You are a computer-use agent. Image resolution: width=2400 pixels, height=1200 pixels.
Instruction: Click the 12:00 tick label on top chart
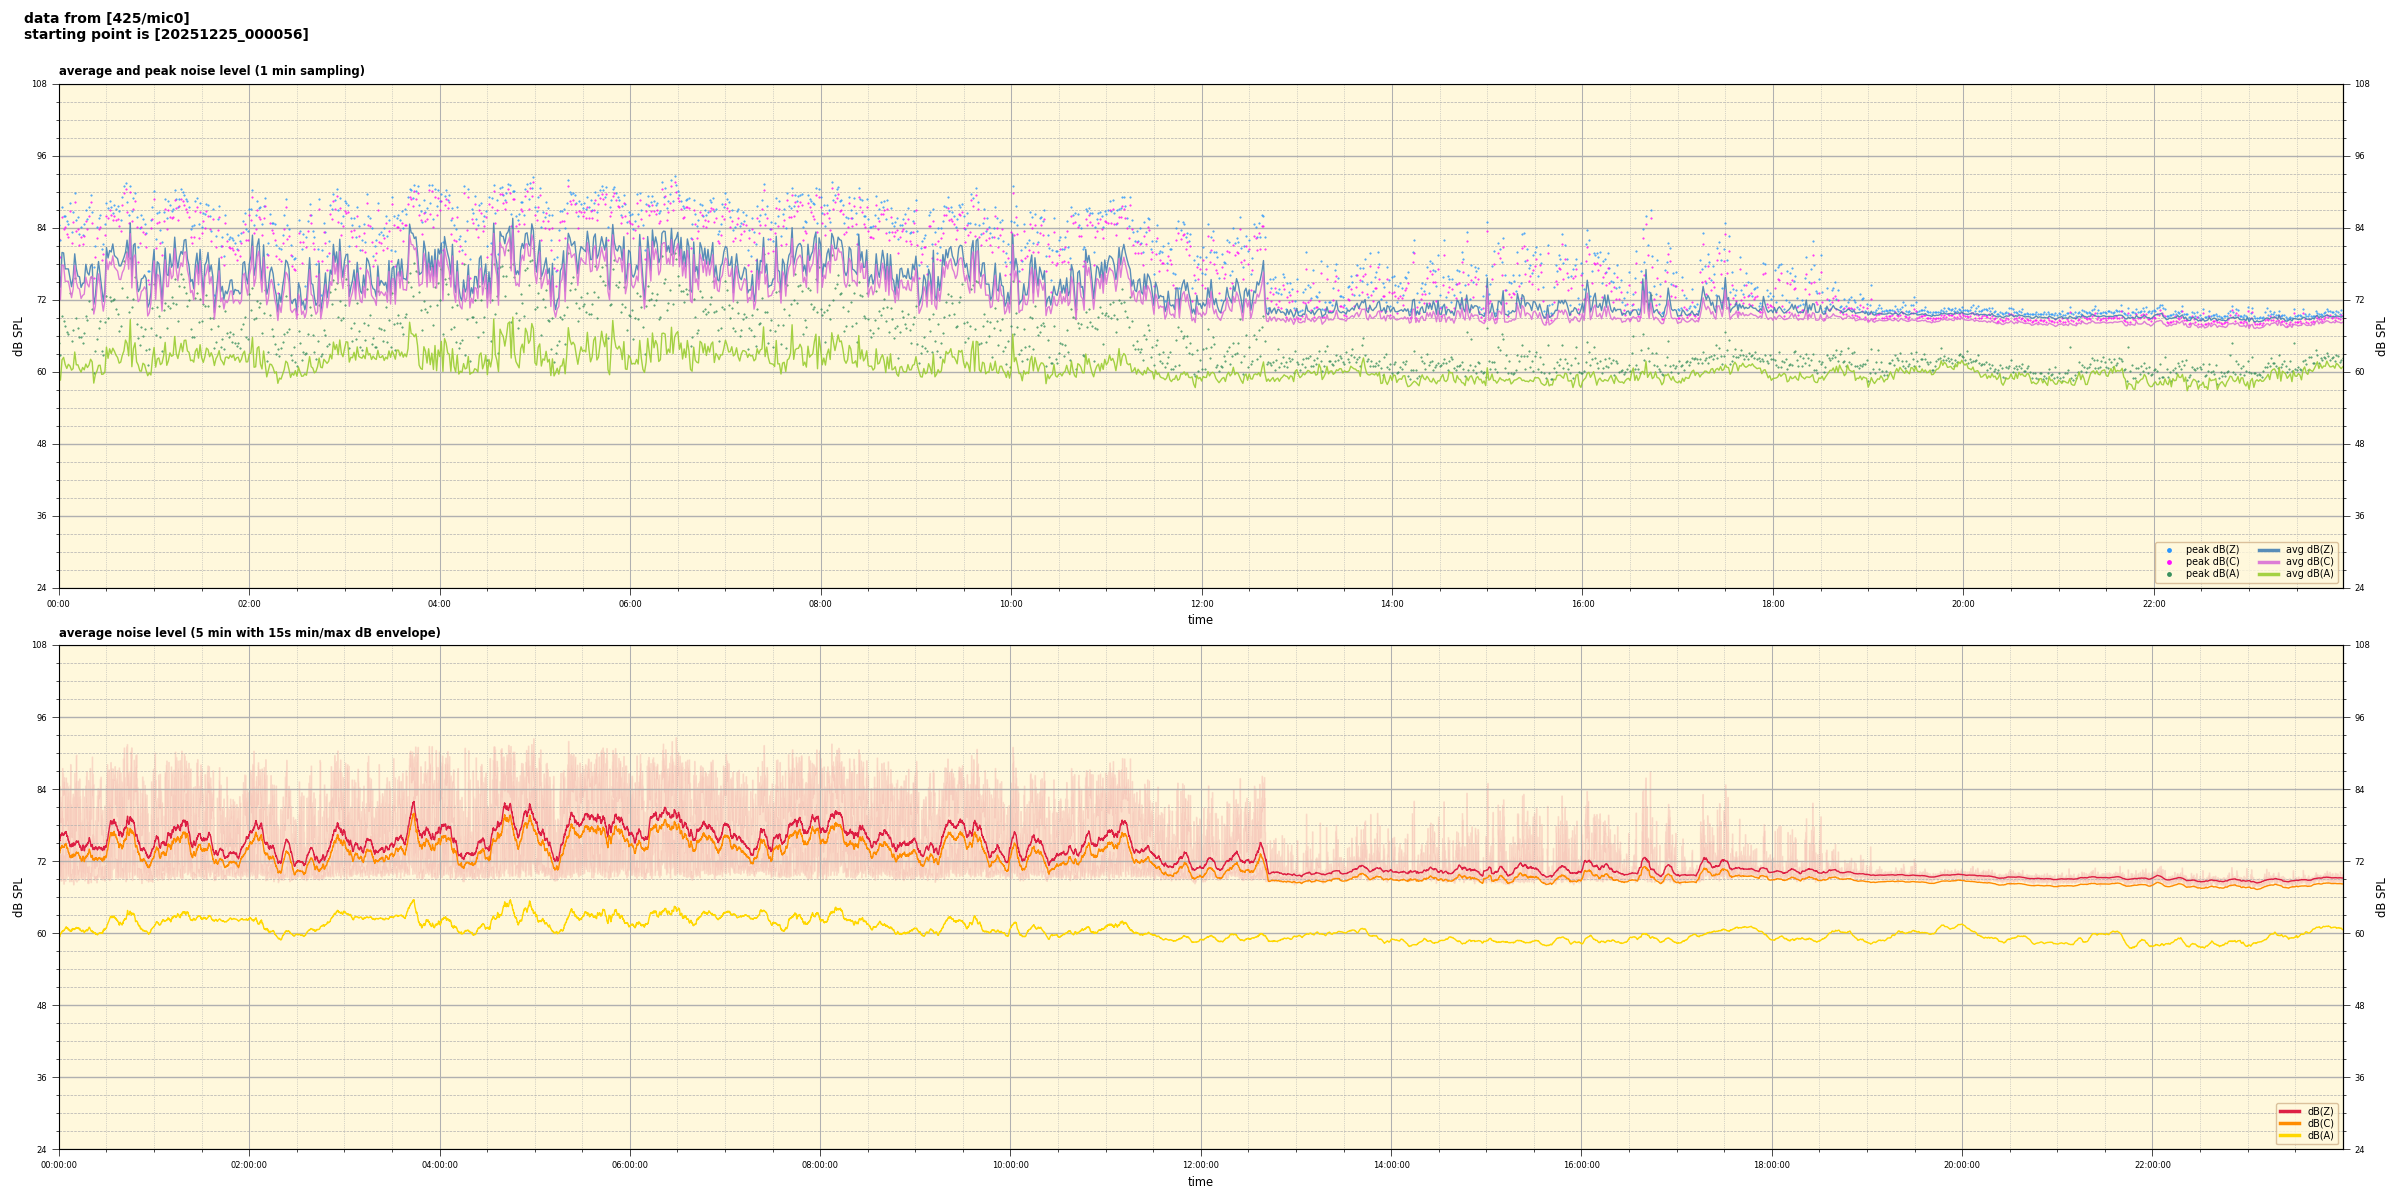[x=1201, y=604]
